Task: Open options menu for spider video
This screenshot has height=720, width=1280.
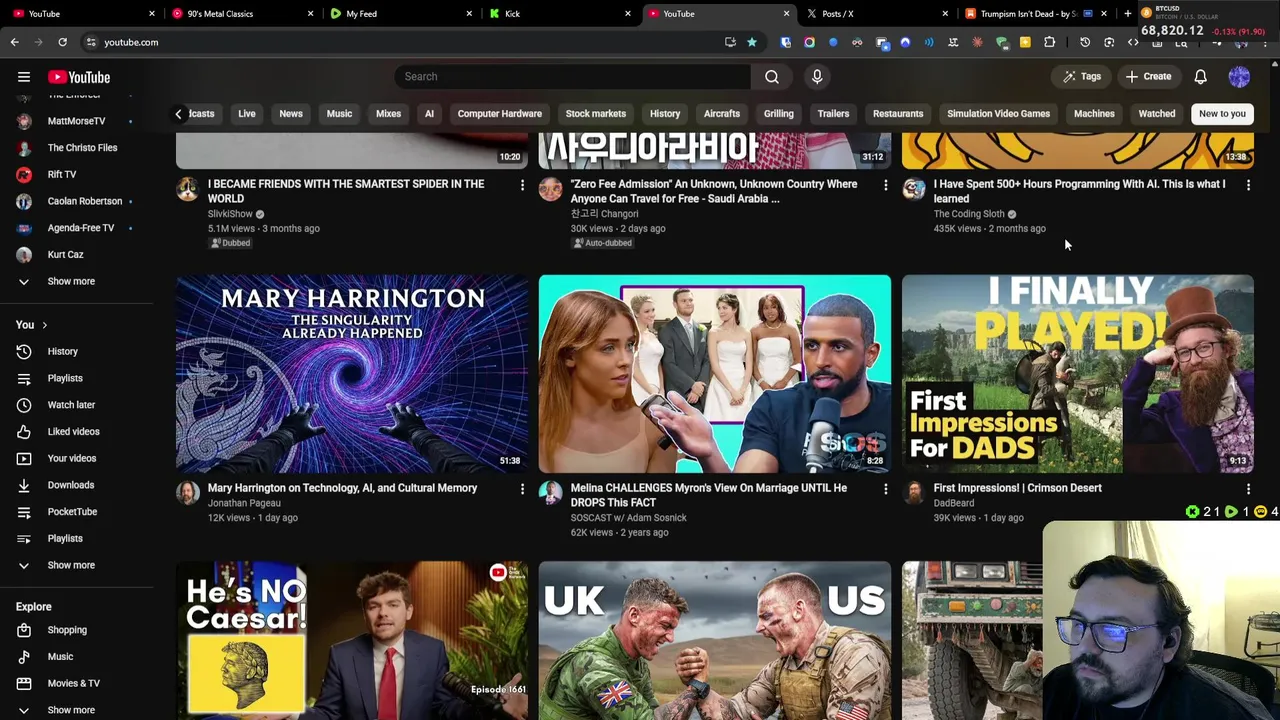Action: 522,185
